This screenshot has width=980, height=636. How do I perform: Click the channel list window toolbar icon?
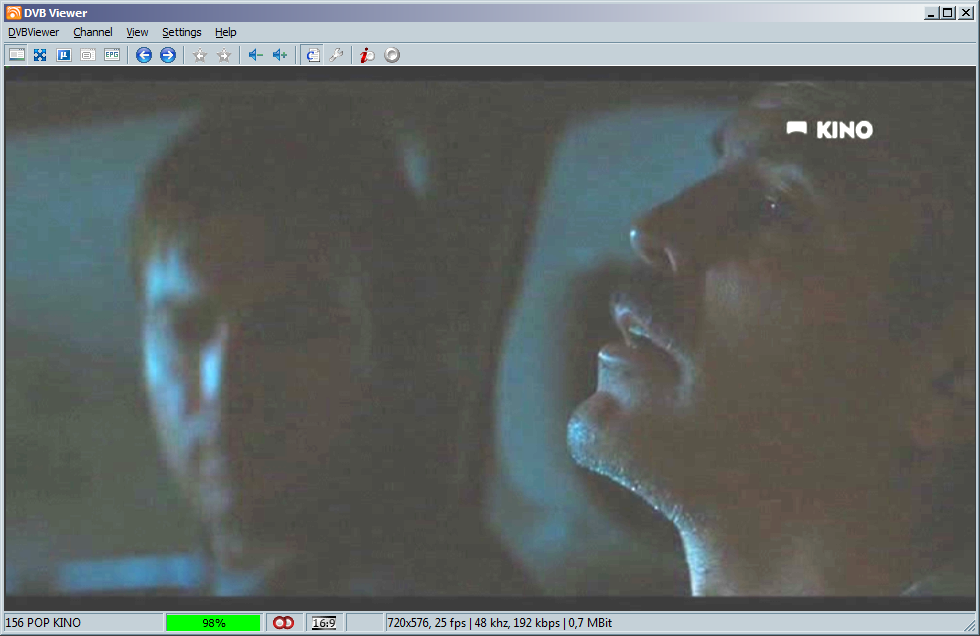(x=17, y=55)
